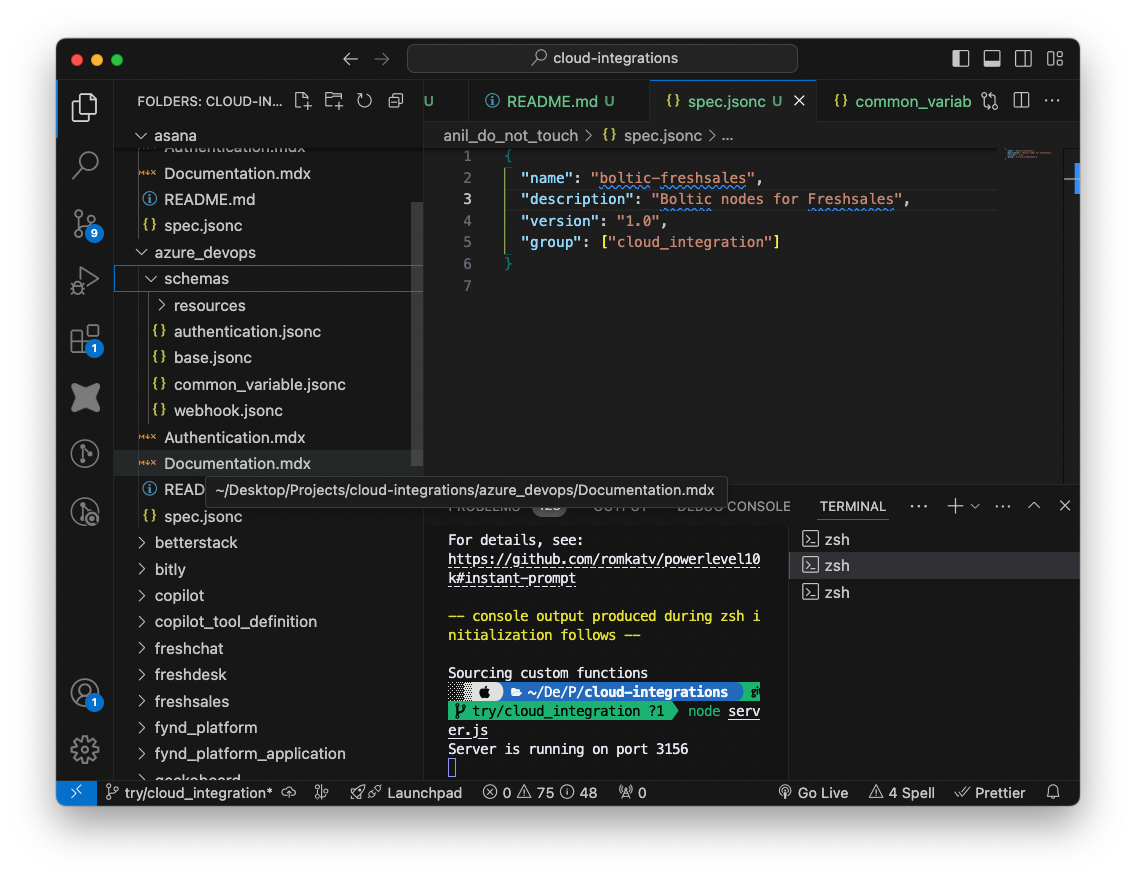
Task: Refresh the explorer file tree
Action: point(364,101)
